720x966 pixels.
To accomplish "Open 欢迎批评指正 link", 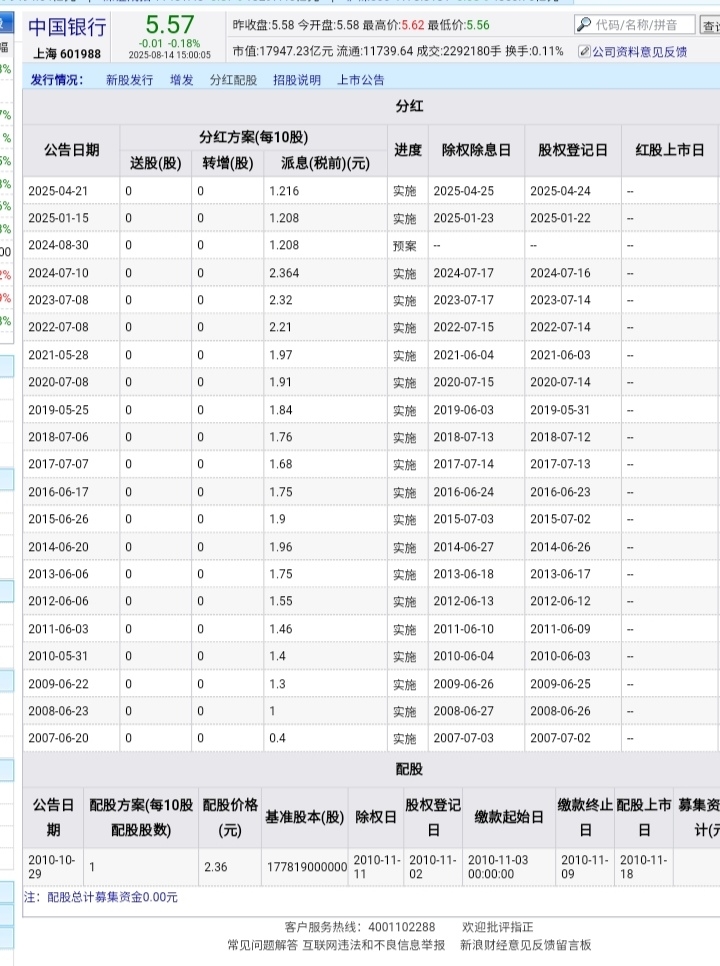I will [498, 927].
